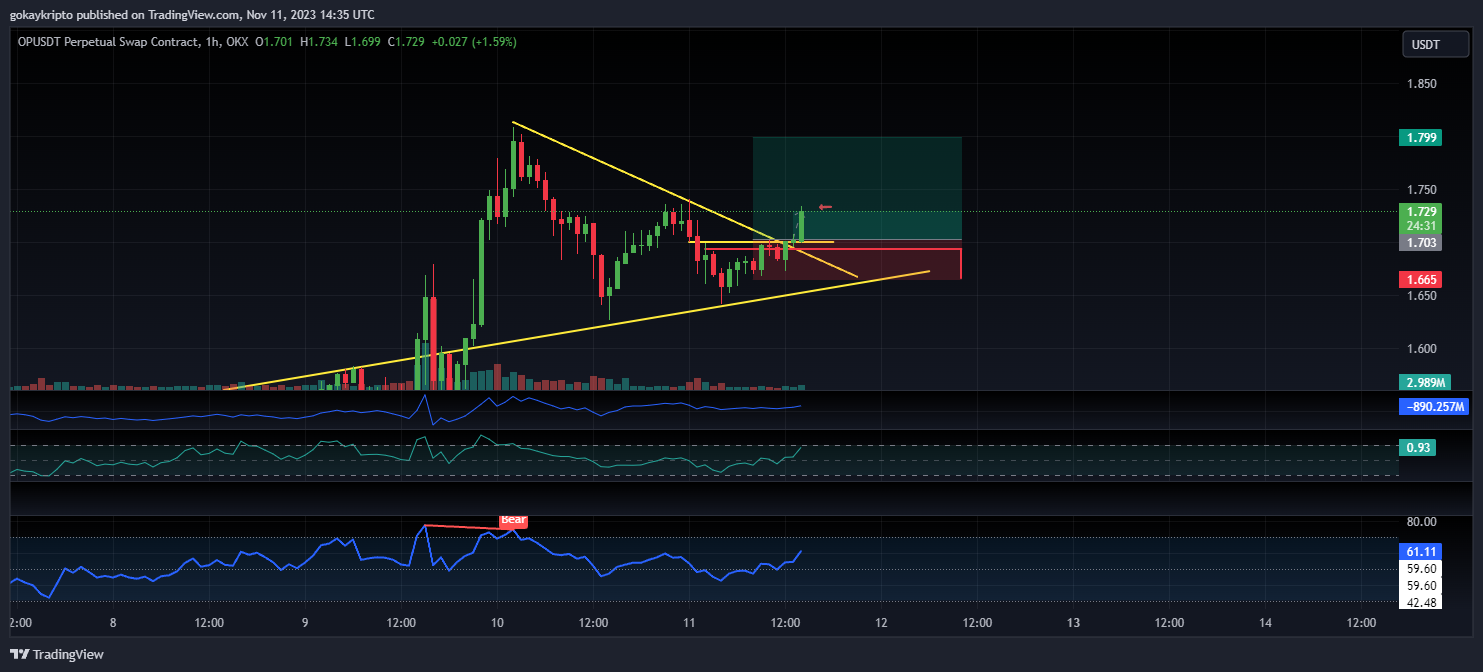Click date label 13 on time axis
The height and width of the screenshot is (672, 1483).
pyautogui.click(x=1073, y=622)
